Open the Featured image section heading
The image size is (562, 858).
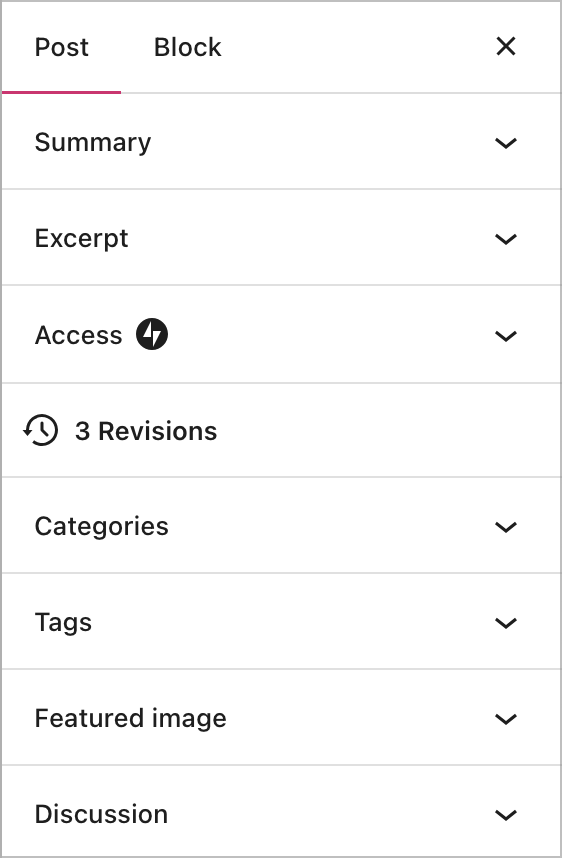tap(131, 718)
